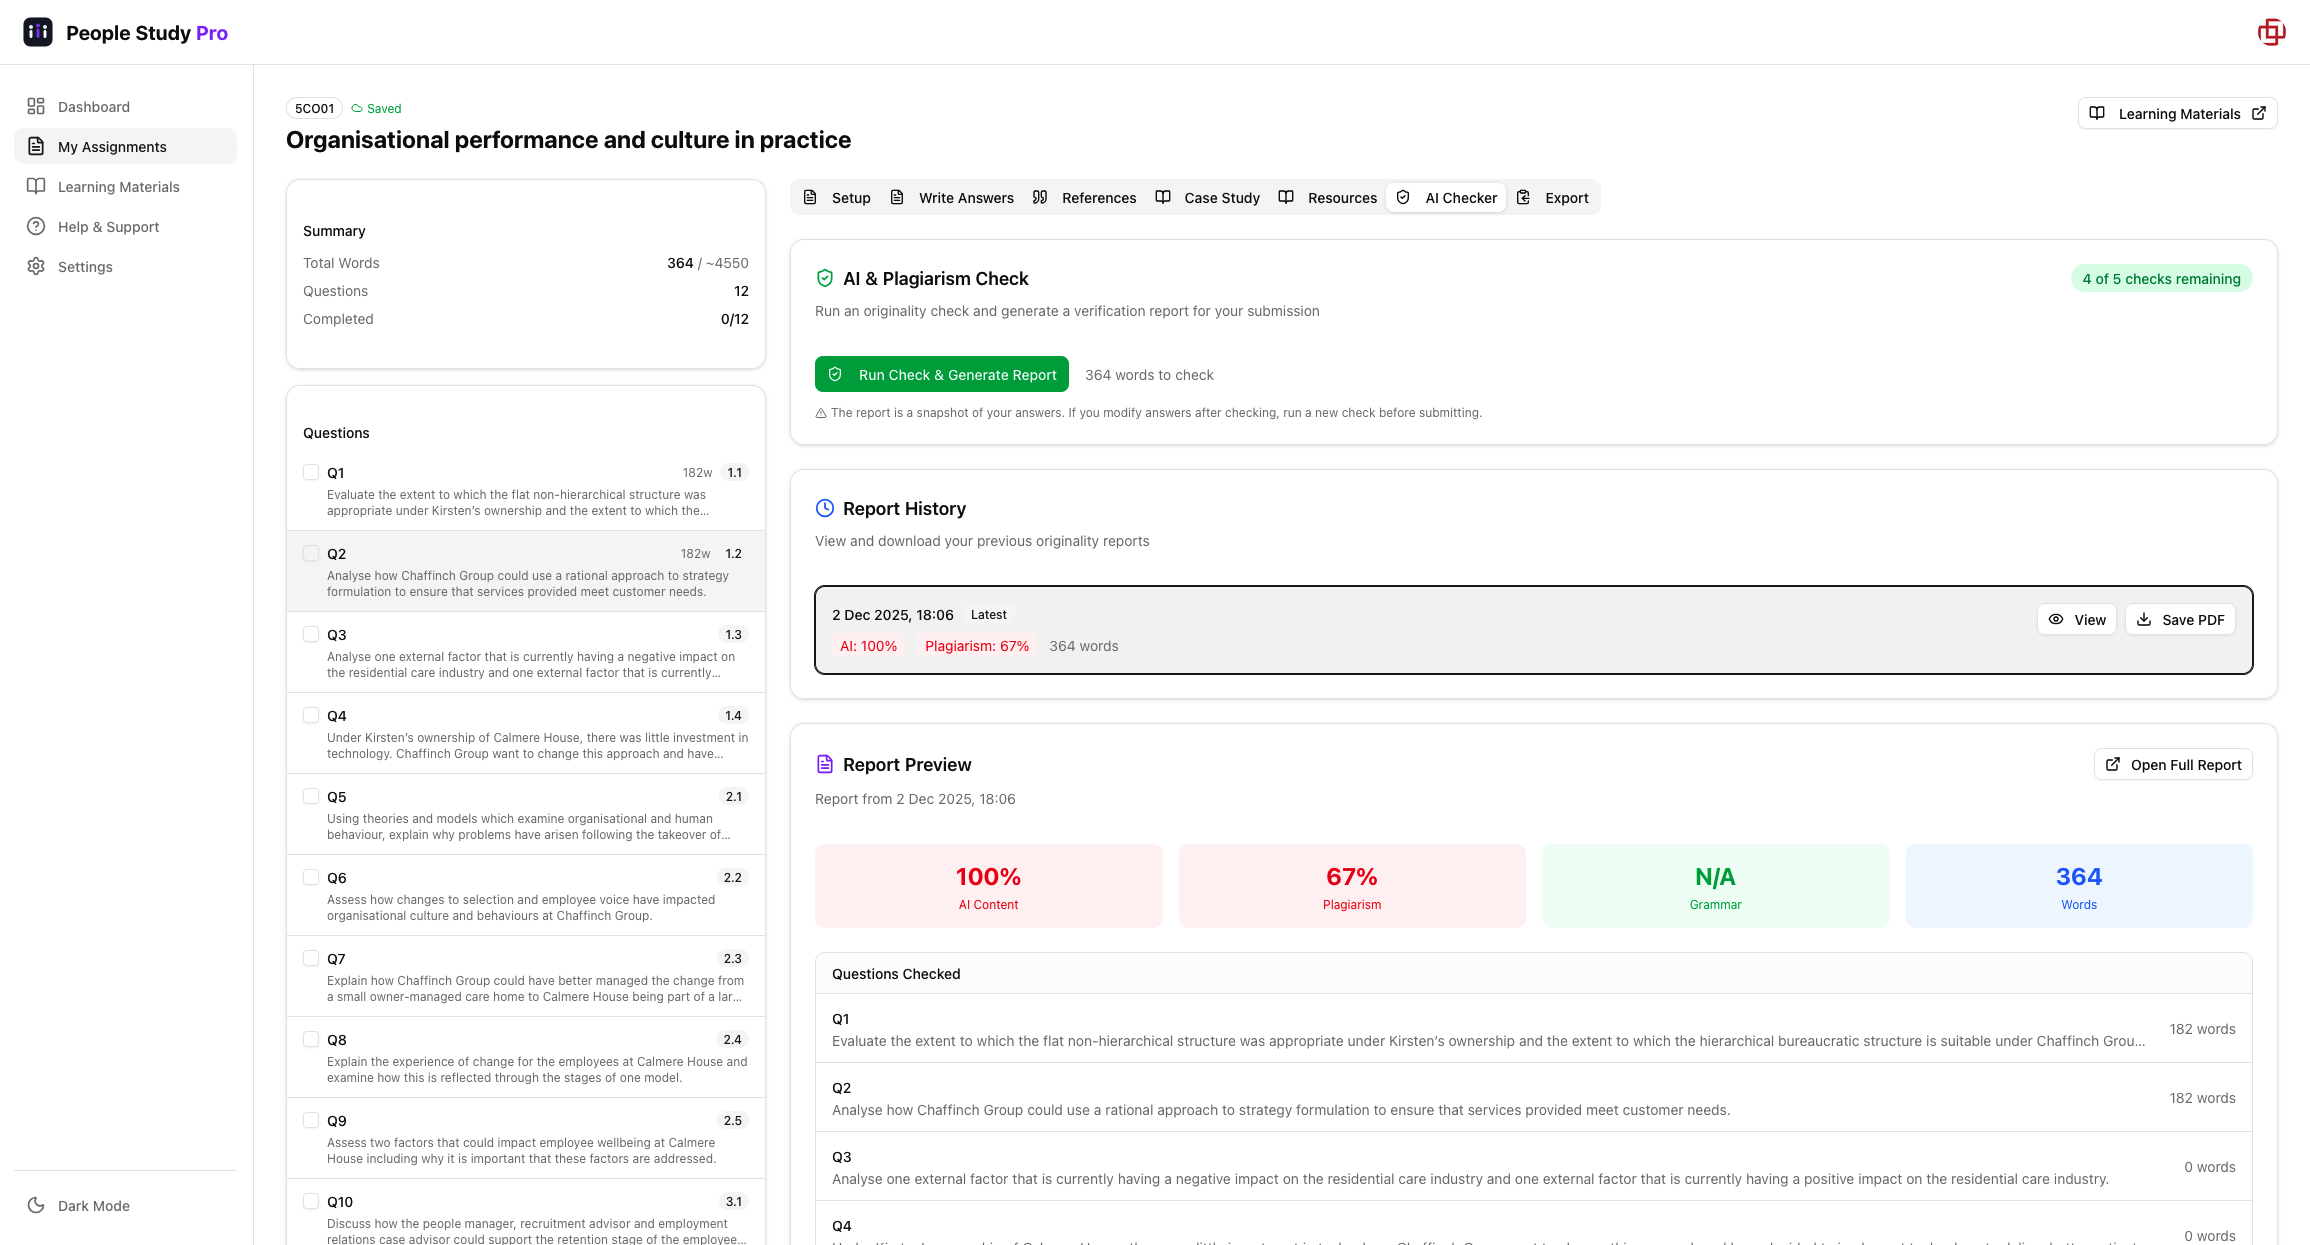Screen dimensions: 2310x1245
Task: Check the checkbox for Q5
Action: point(310,796)
